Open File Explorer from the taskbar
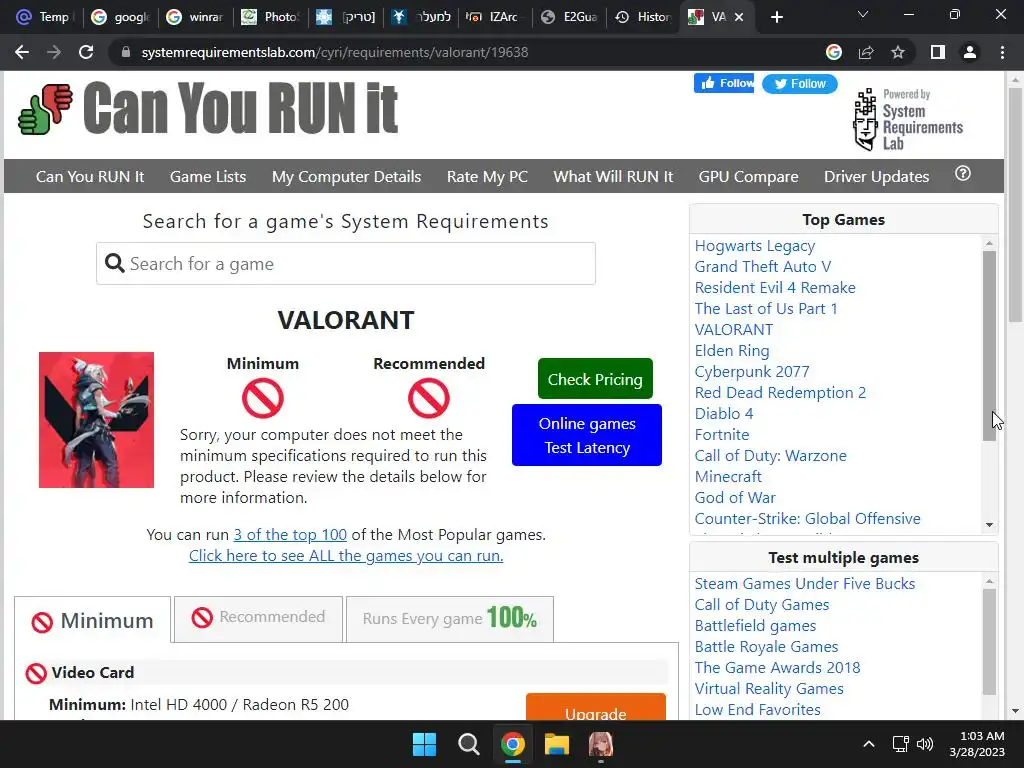Viewport: 1024px width, 768px height. [556, 744]
